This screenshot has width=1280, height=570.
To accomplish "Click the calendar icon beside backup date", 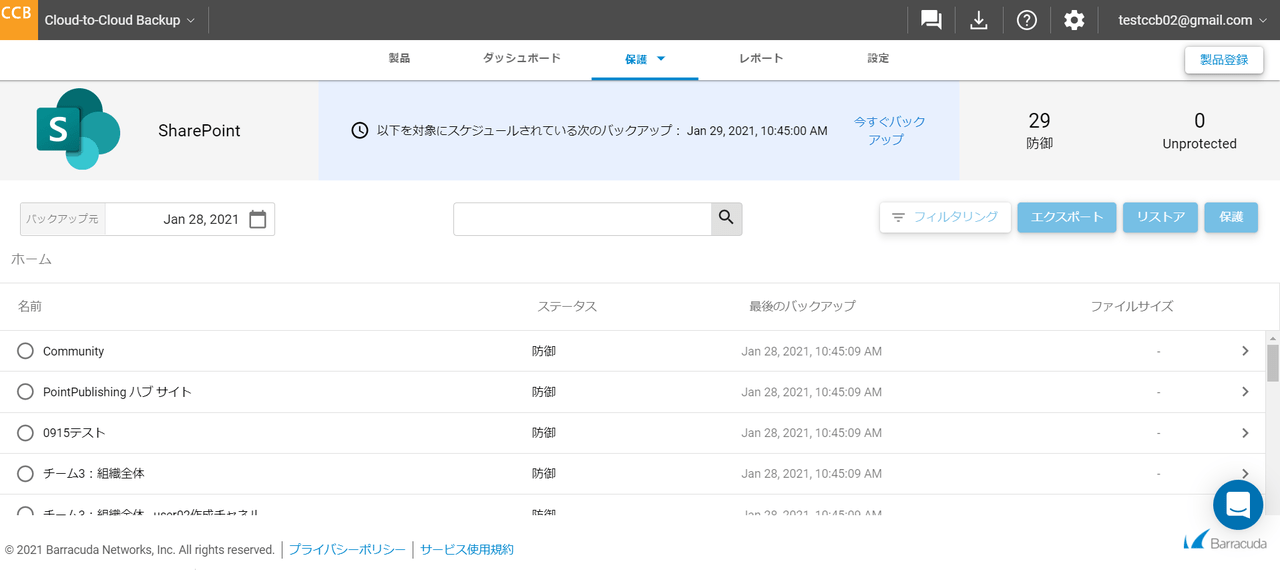I will point(258,219).
